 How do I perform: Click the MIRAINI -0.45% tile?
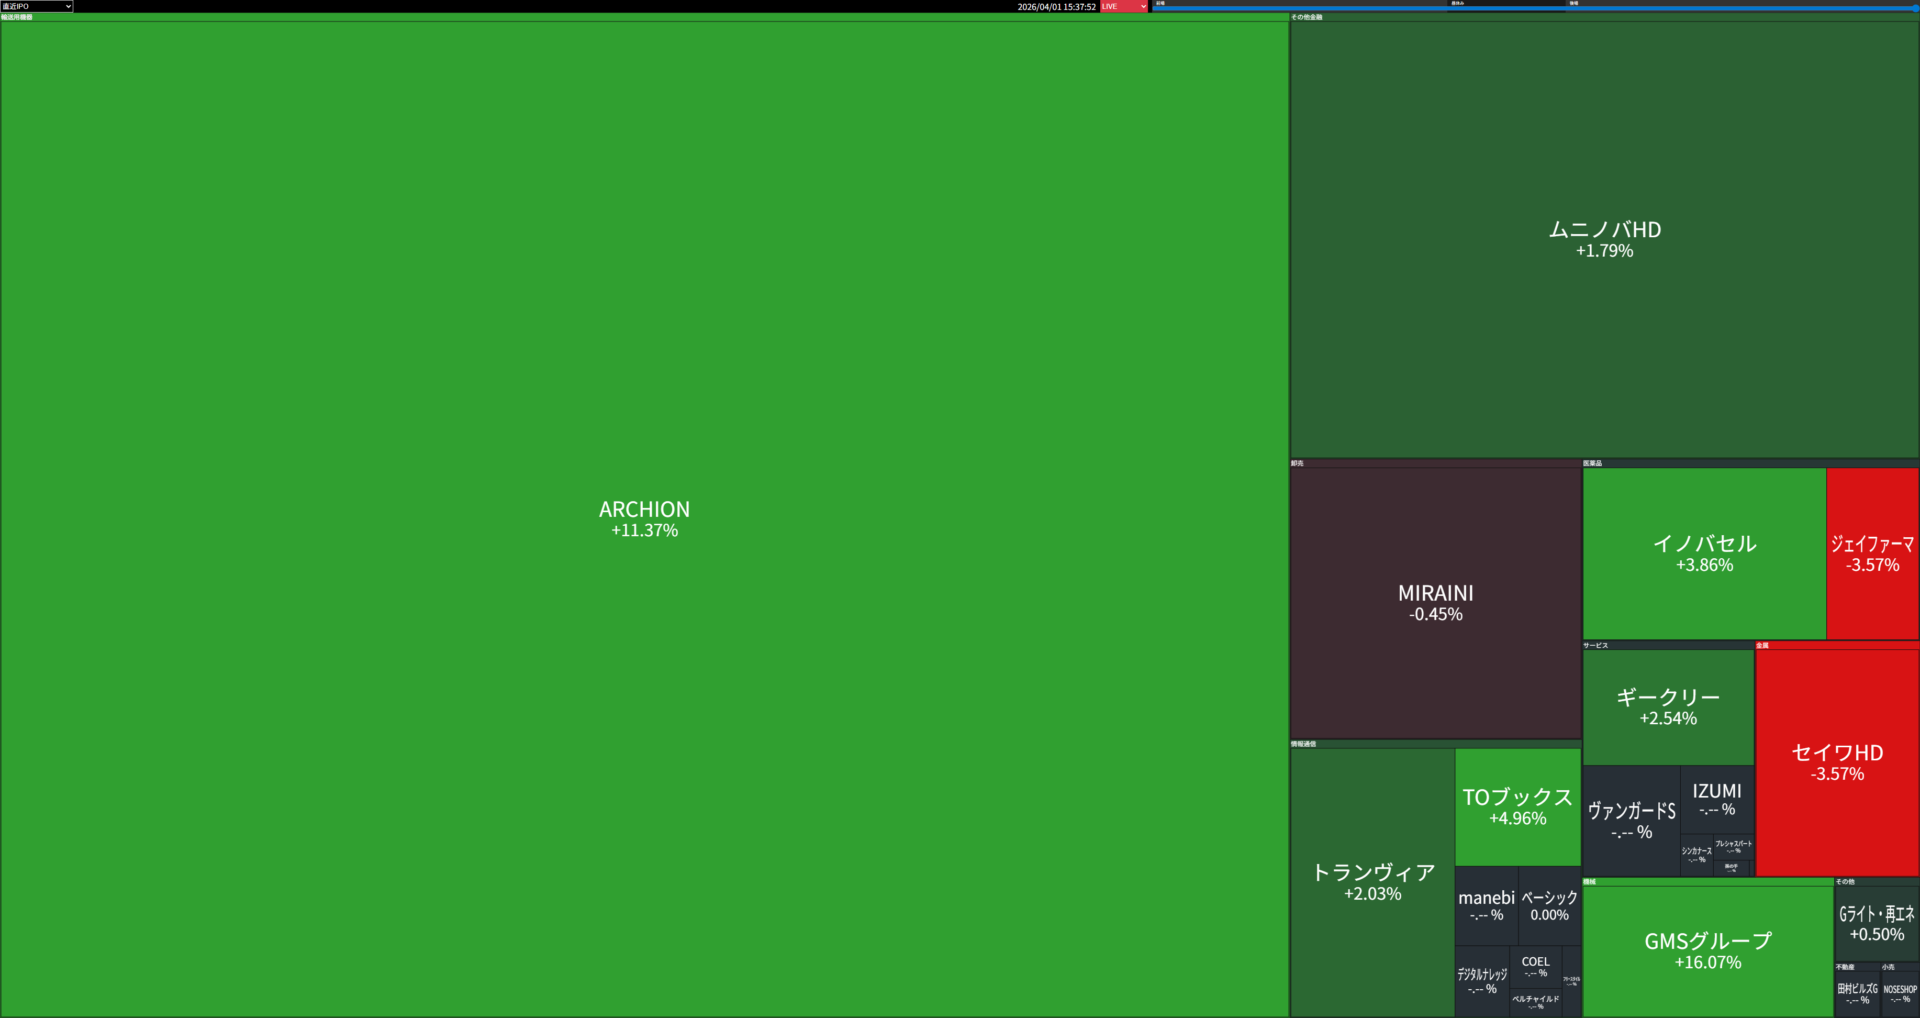tap(1435, 603)
